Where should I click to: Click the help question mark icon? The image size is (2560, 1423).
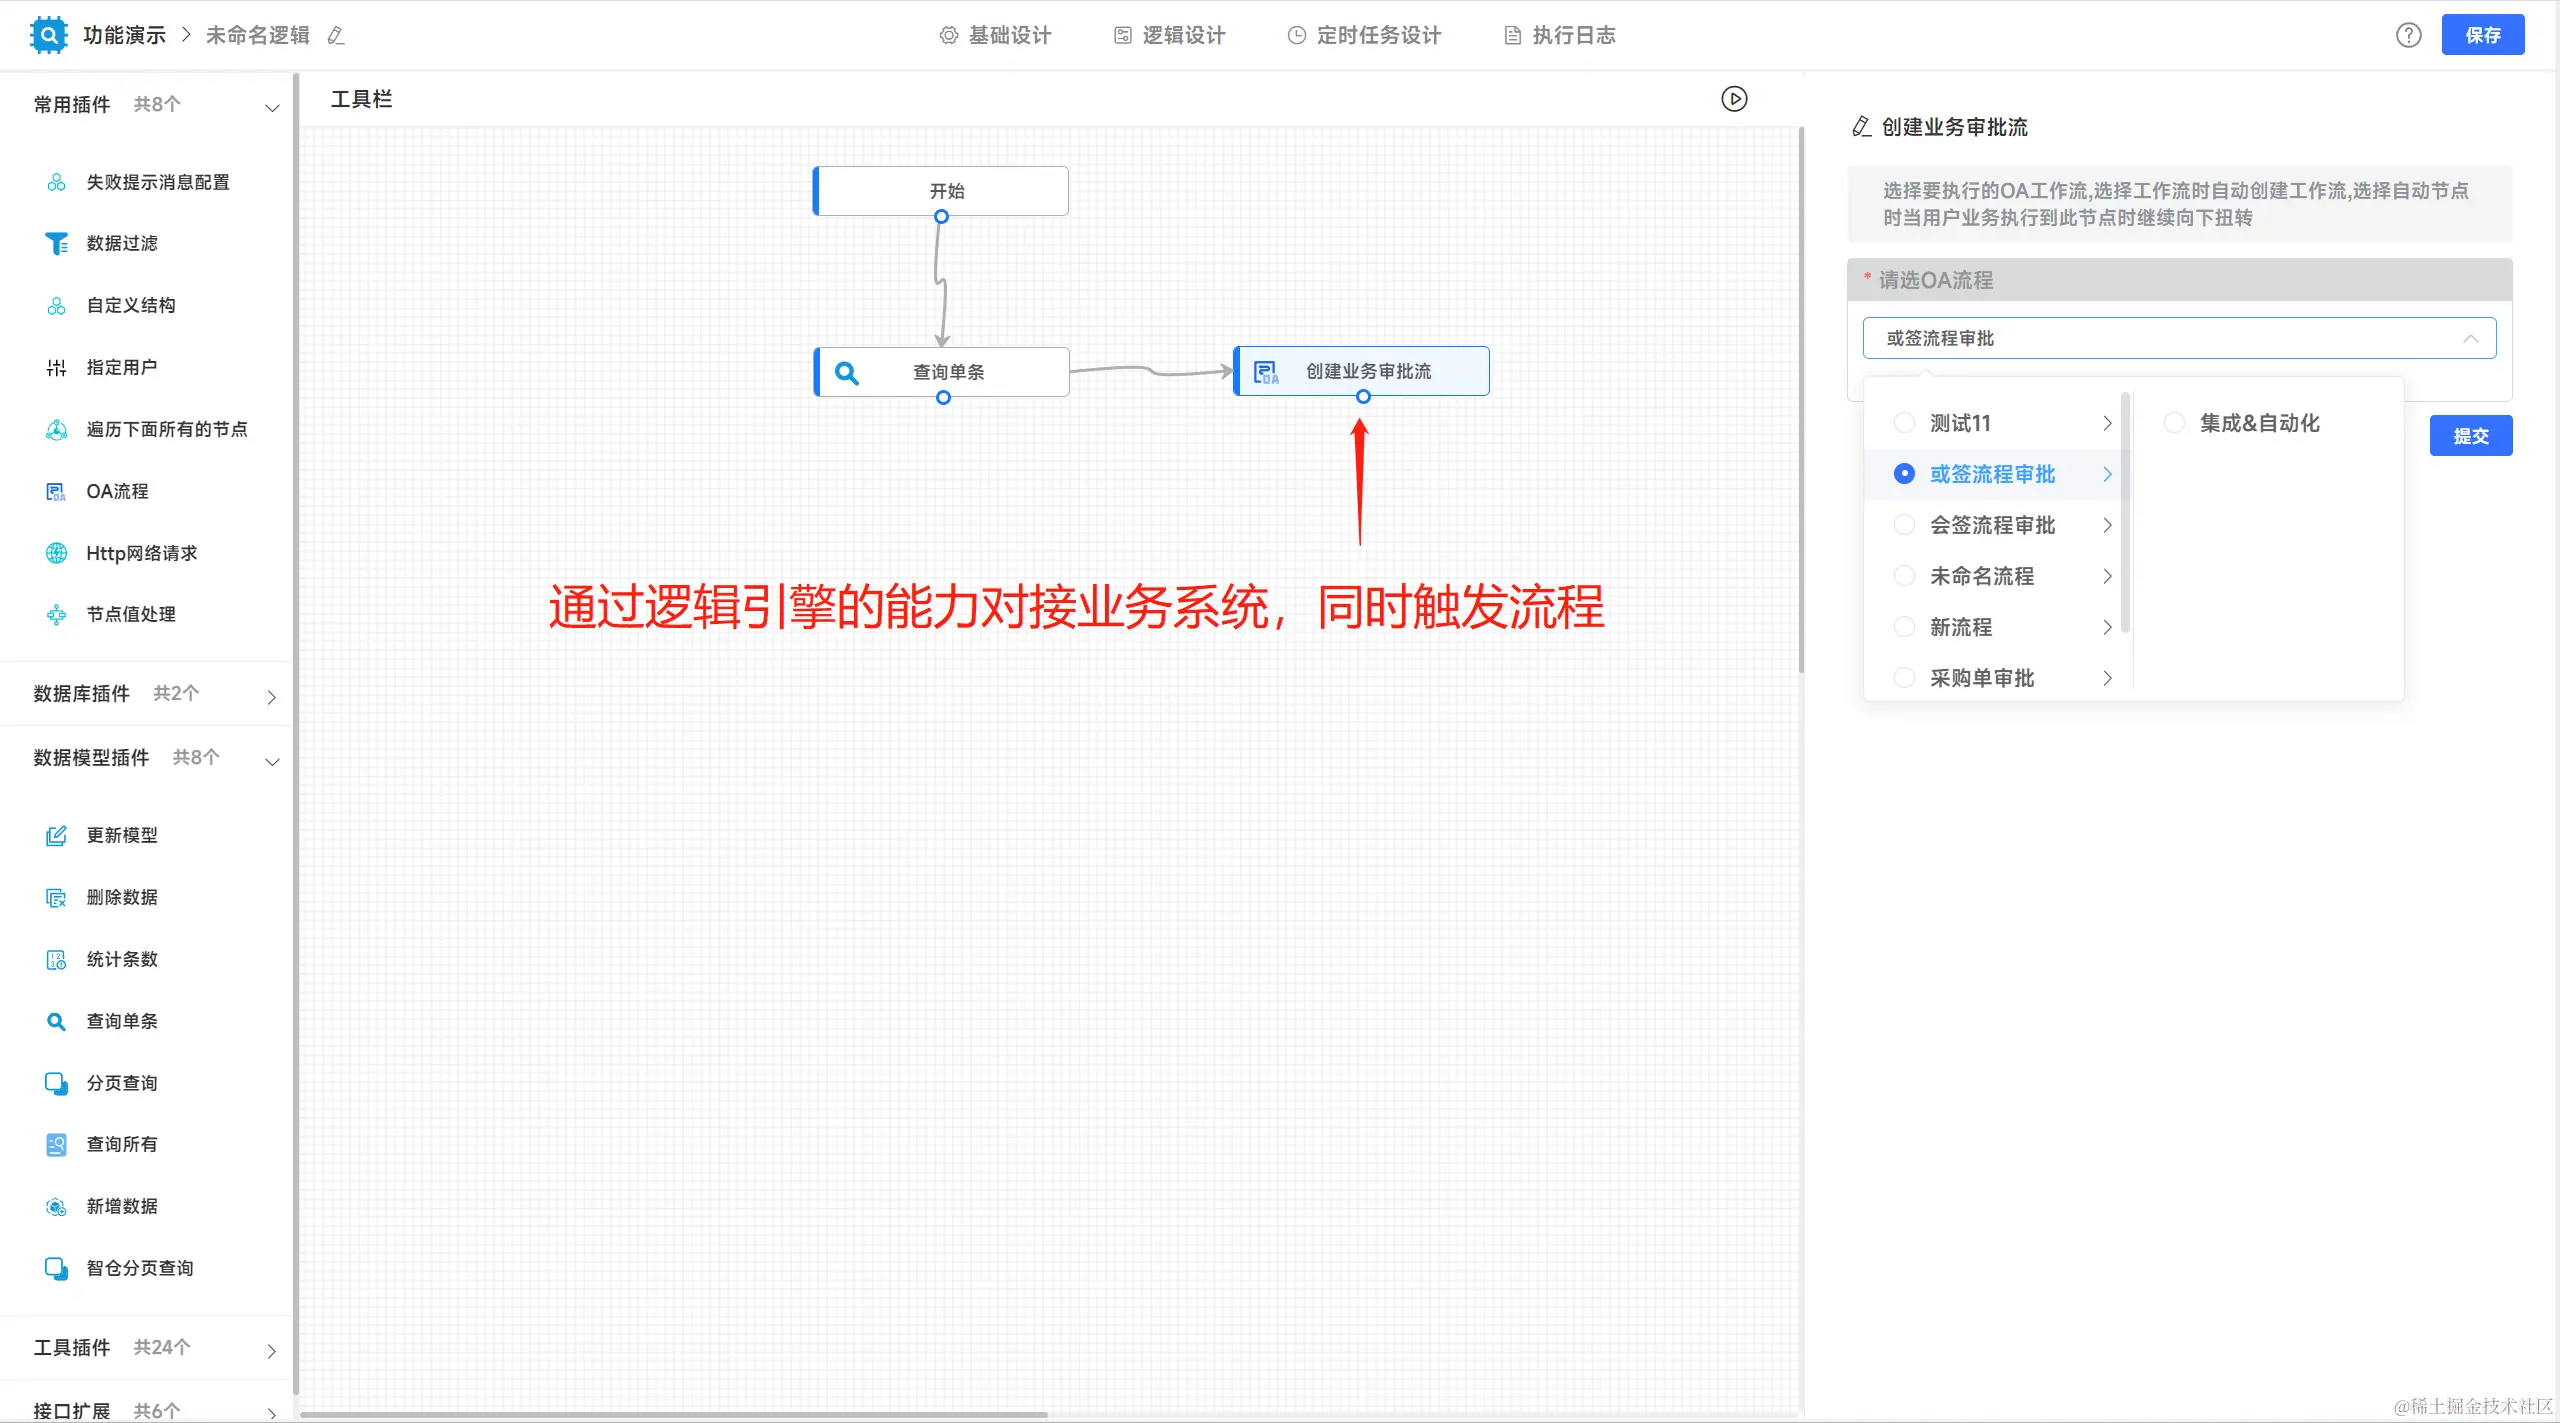[2408, 35]
